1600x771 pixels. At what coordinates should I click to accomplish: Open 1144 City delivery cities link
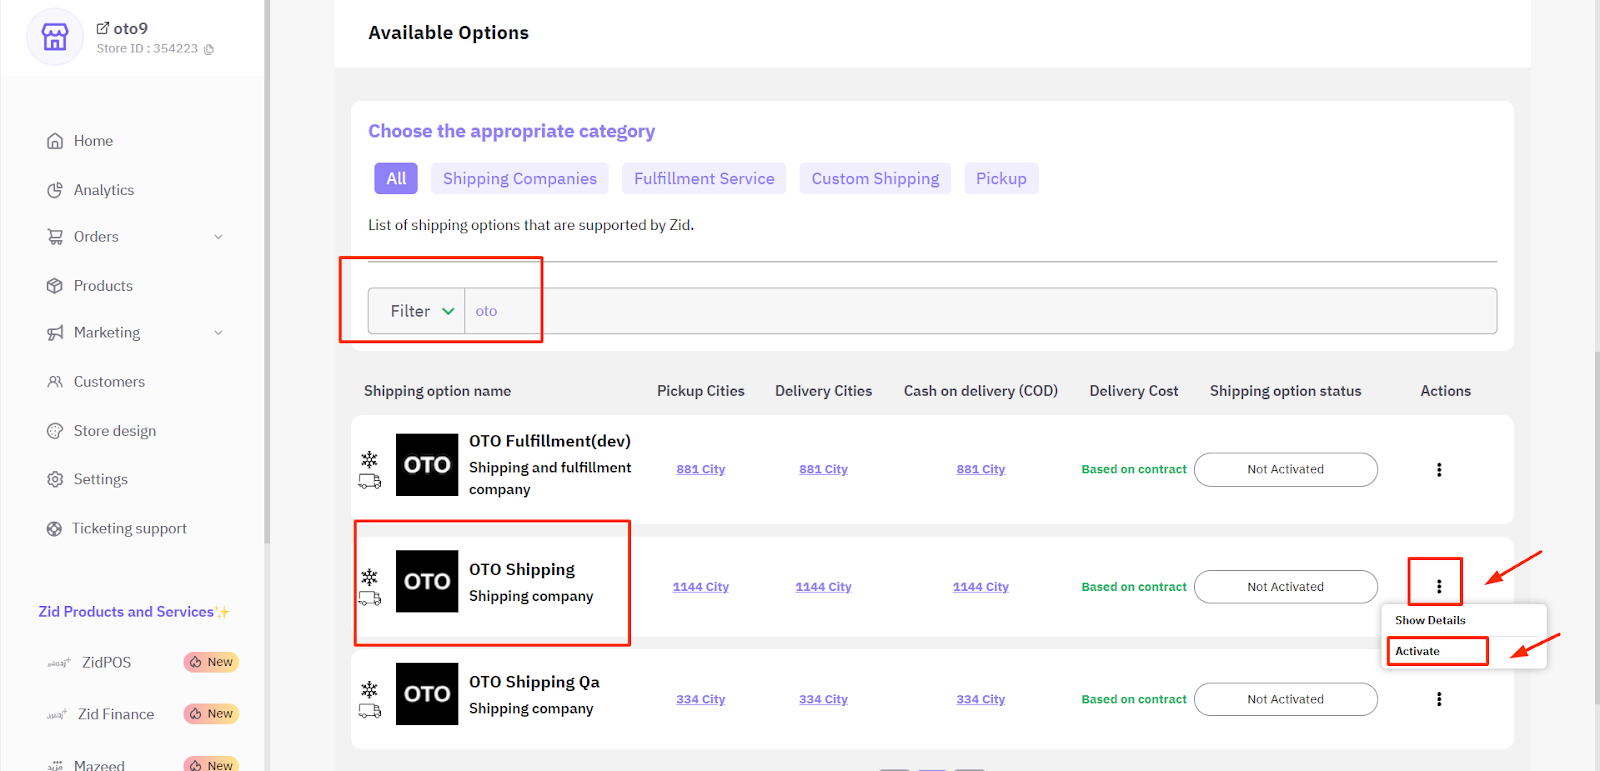[x=823, y=587]
